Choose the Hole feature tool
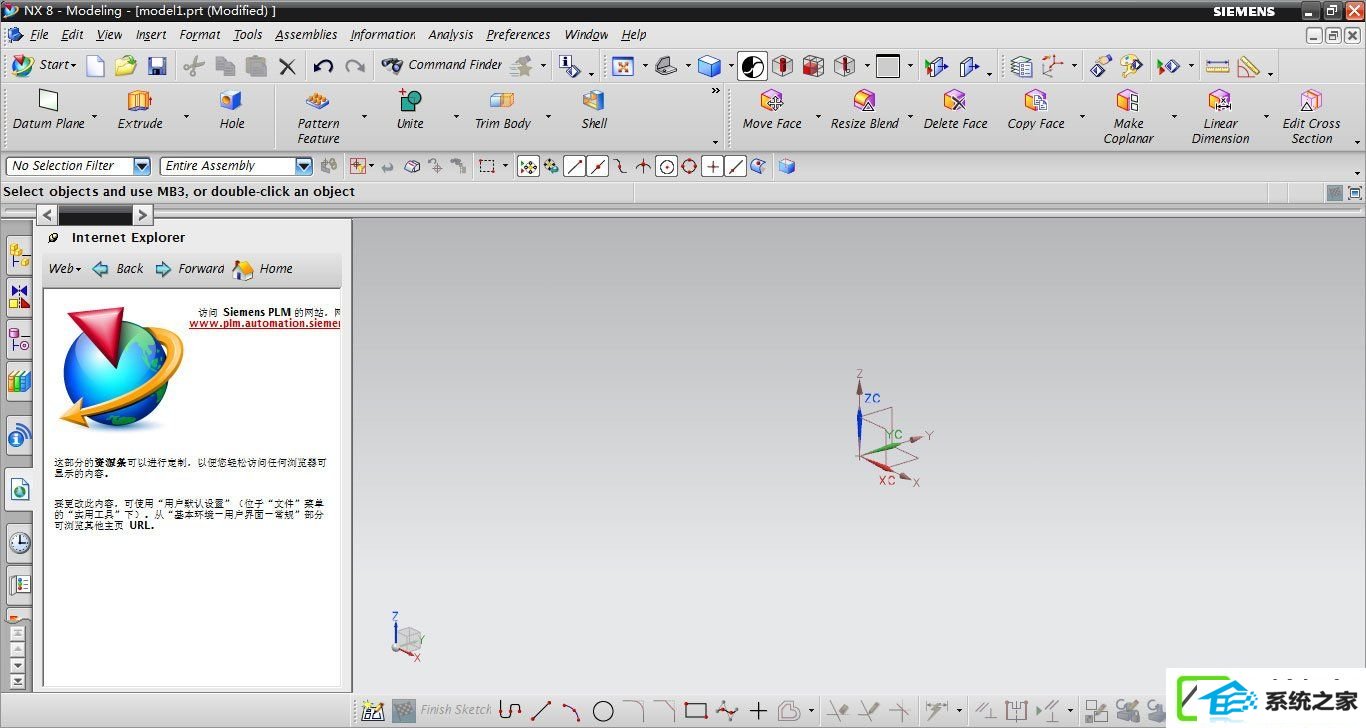This screenshot has width=1366, height=728. click(232, 109)
